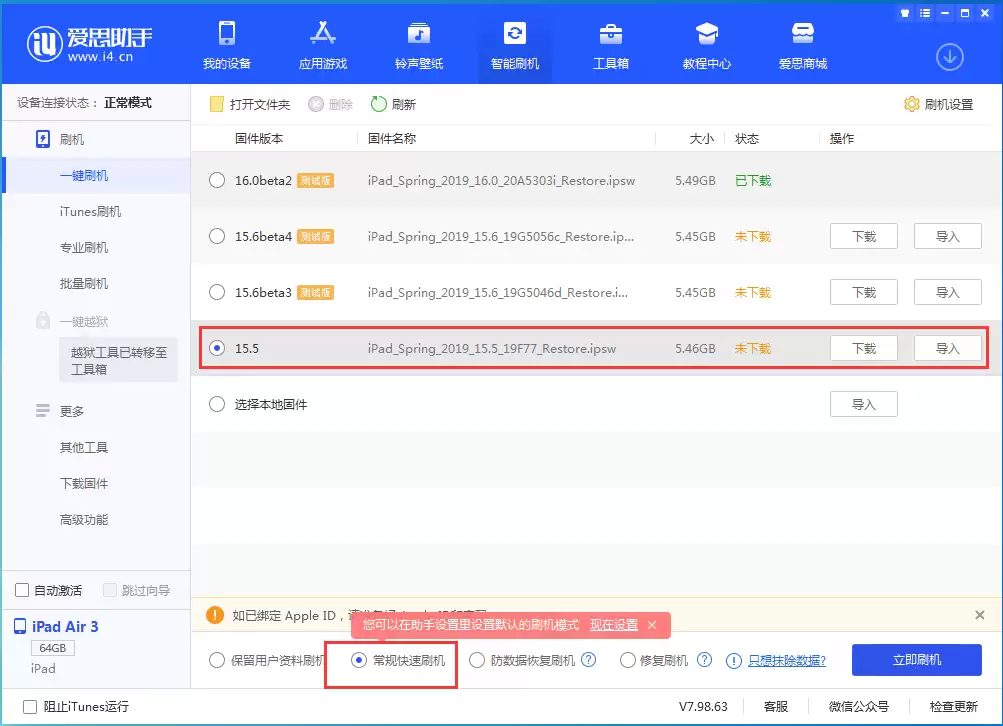Import firmware for the 15.6beta4 row
Screen dimensions: 1003x726
[947, 236]
